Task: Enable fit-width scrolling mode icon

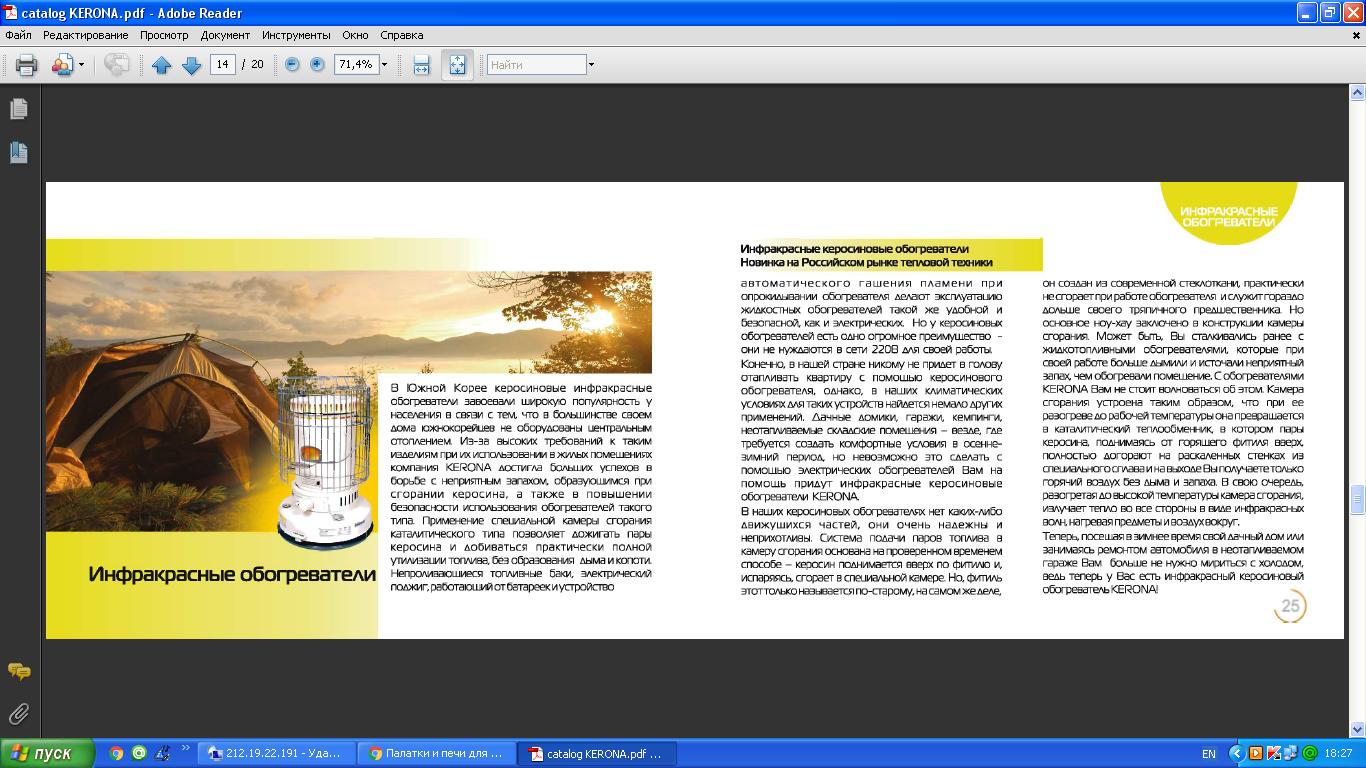Action: 421,65
